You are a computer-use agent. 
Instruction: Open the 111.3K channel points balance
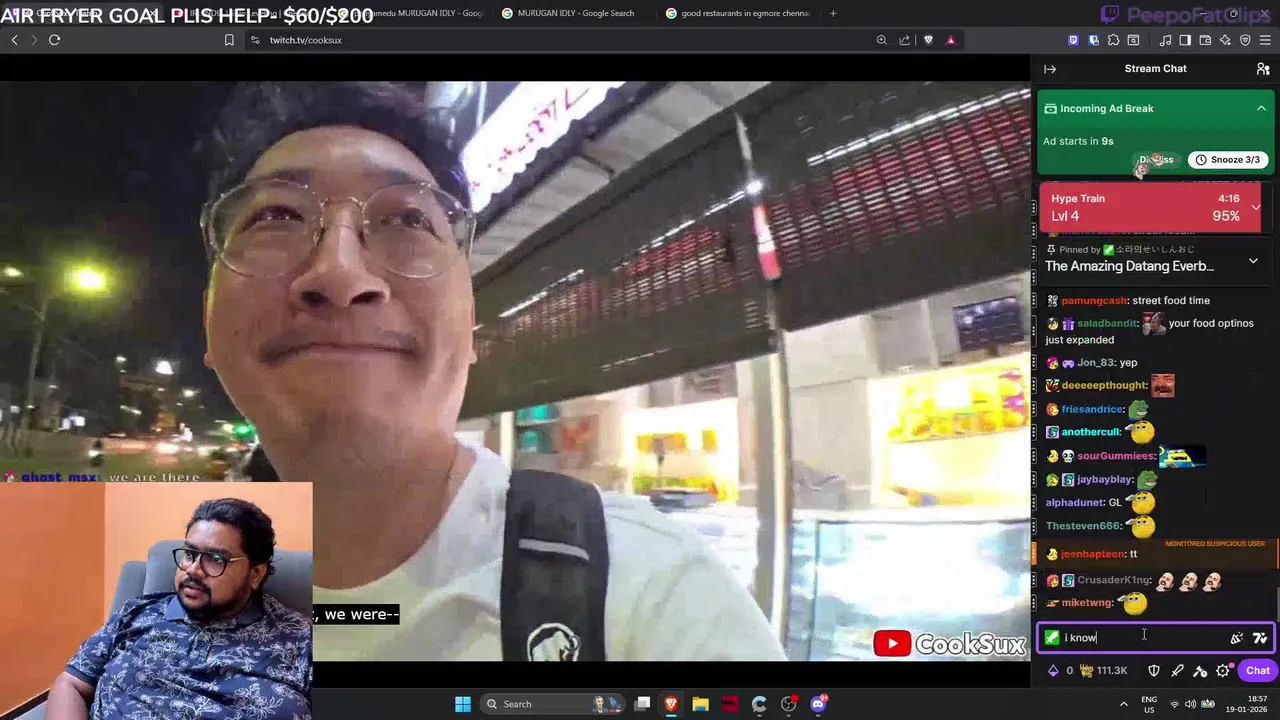(x=1103, y=671)
